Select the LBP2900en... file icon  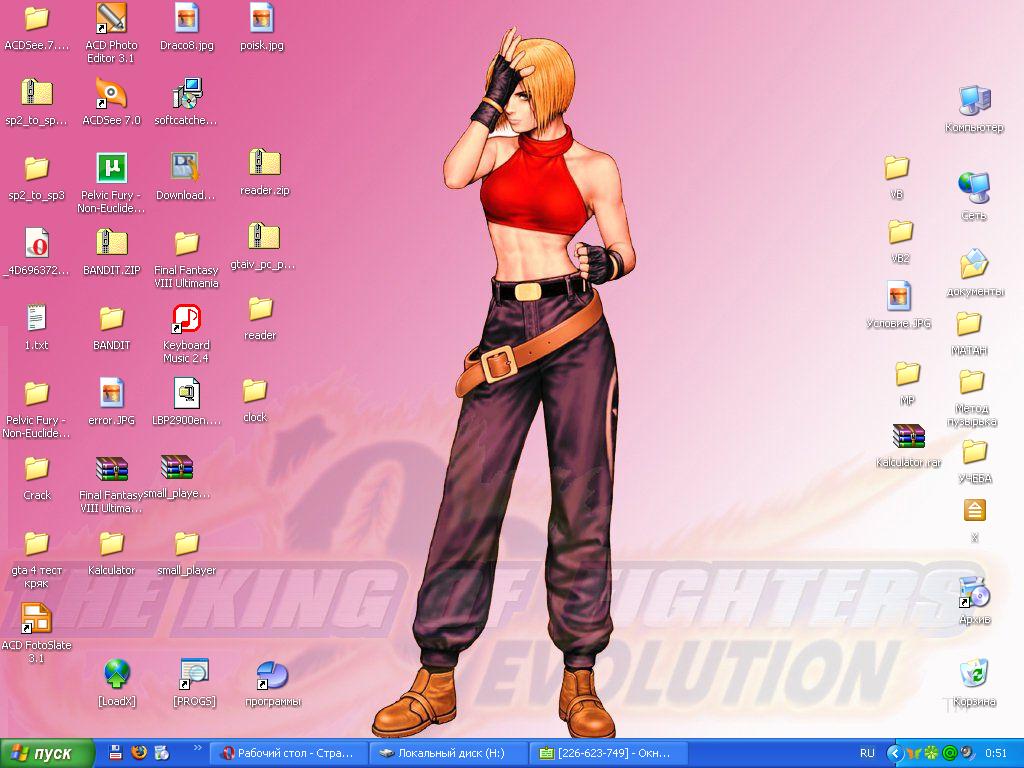(187, 394)
